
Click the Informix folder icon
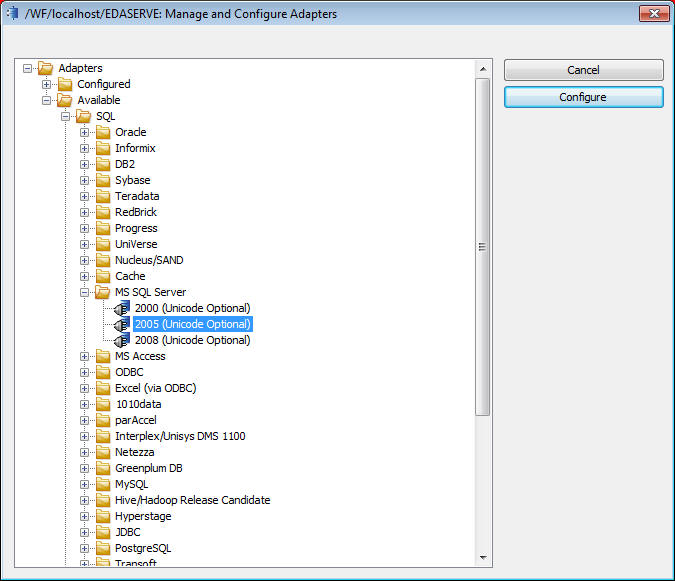click(x=103, y=148)
